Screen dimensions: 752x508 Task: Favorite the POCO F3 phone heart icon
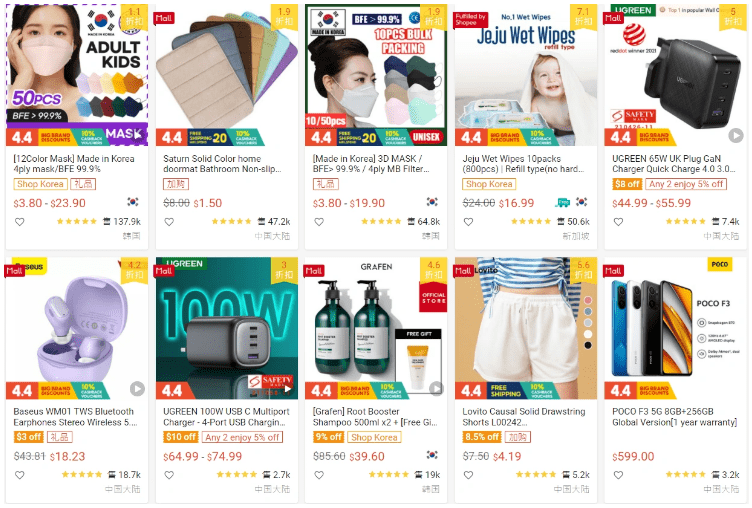tap(618, 475)
